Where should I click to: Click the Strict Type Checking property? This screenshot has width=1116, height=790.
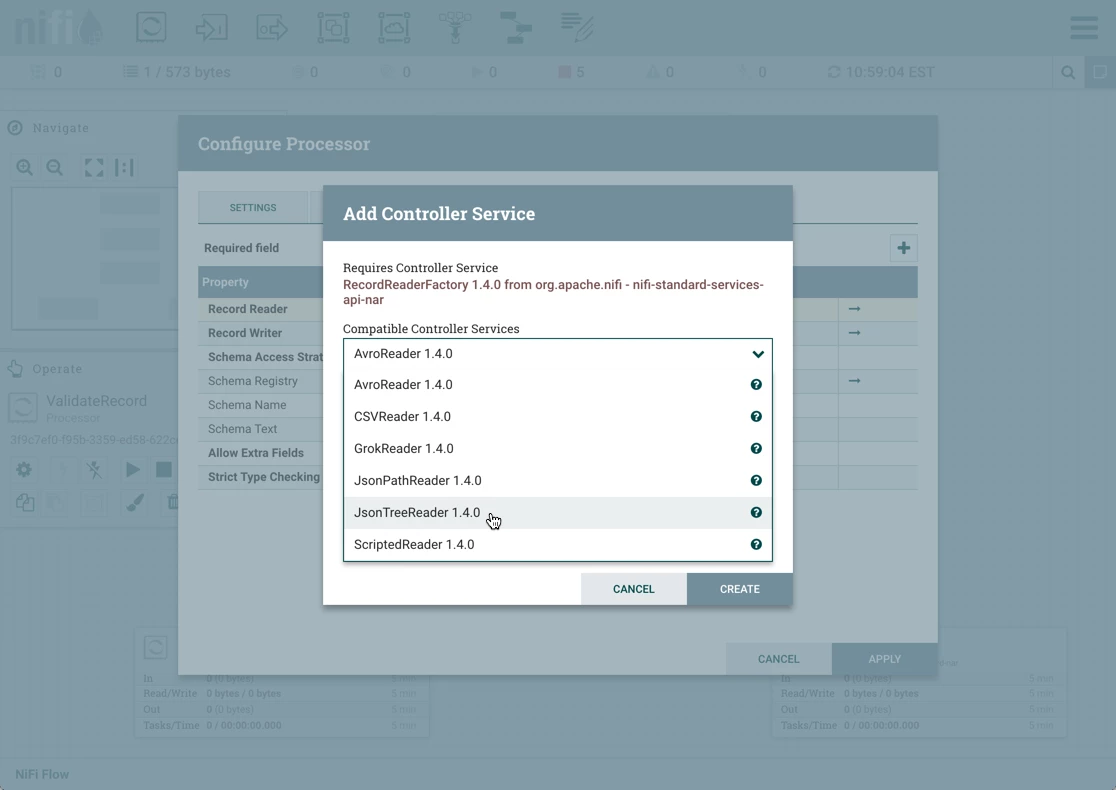(264, 477)
